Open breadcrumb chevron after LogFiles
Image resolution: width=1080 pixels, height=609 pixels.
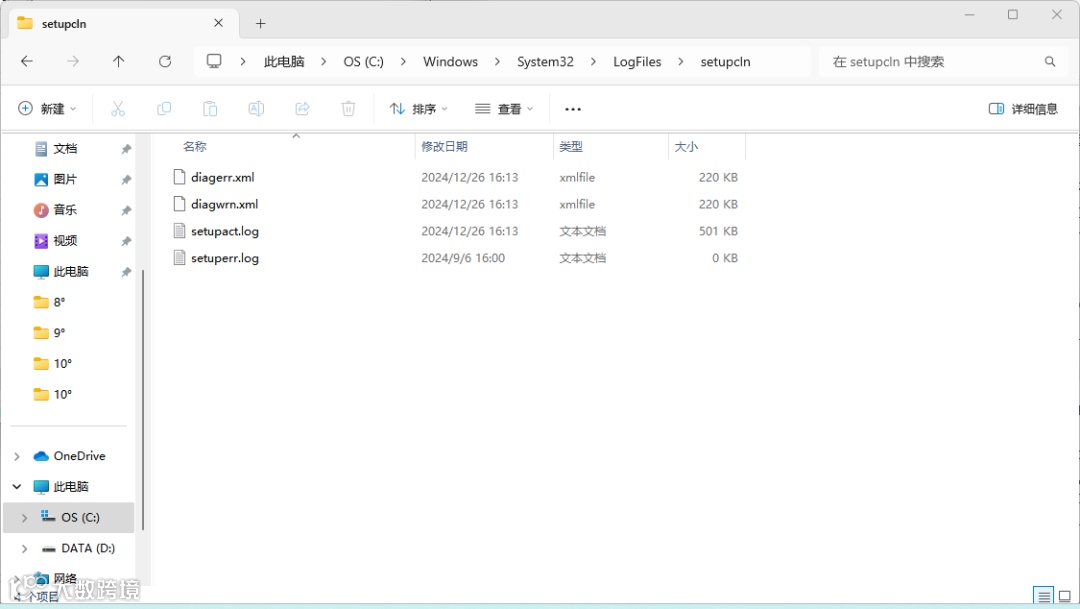pos(681,61)
